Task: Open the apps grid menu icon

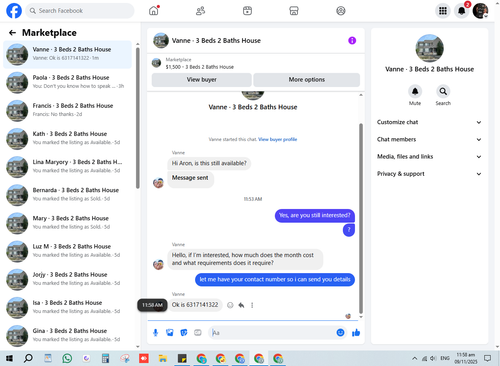Action: (443, 11)
